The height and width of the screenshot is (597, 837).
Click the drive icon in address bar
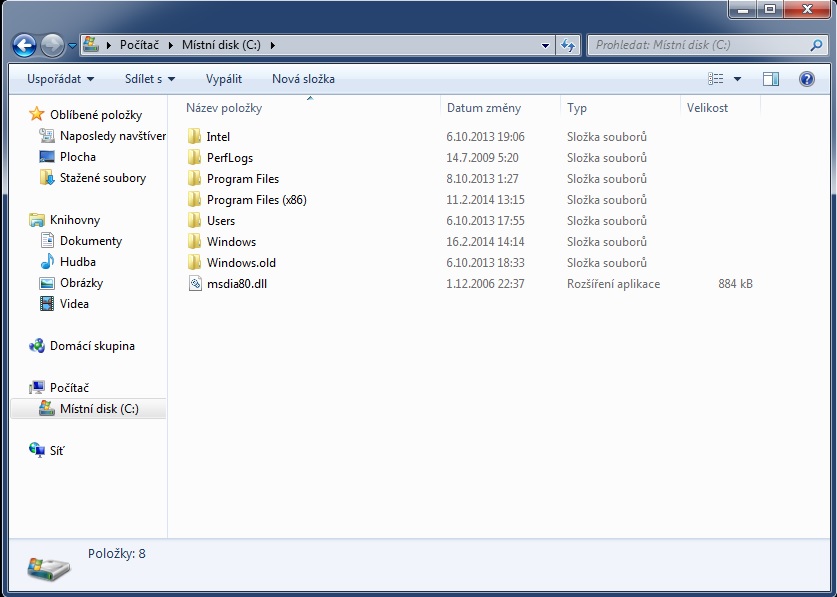[x=91, y=44]
